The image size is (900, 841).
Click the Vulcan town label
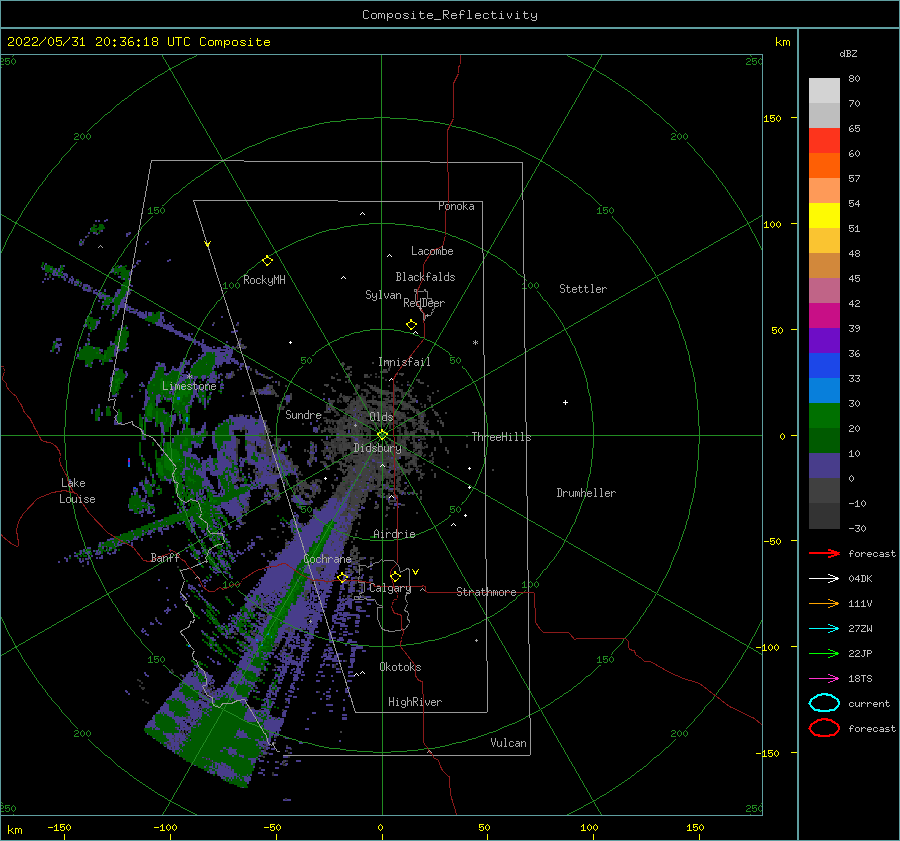click(509, 743)
